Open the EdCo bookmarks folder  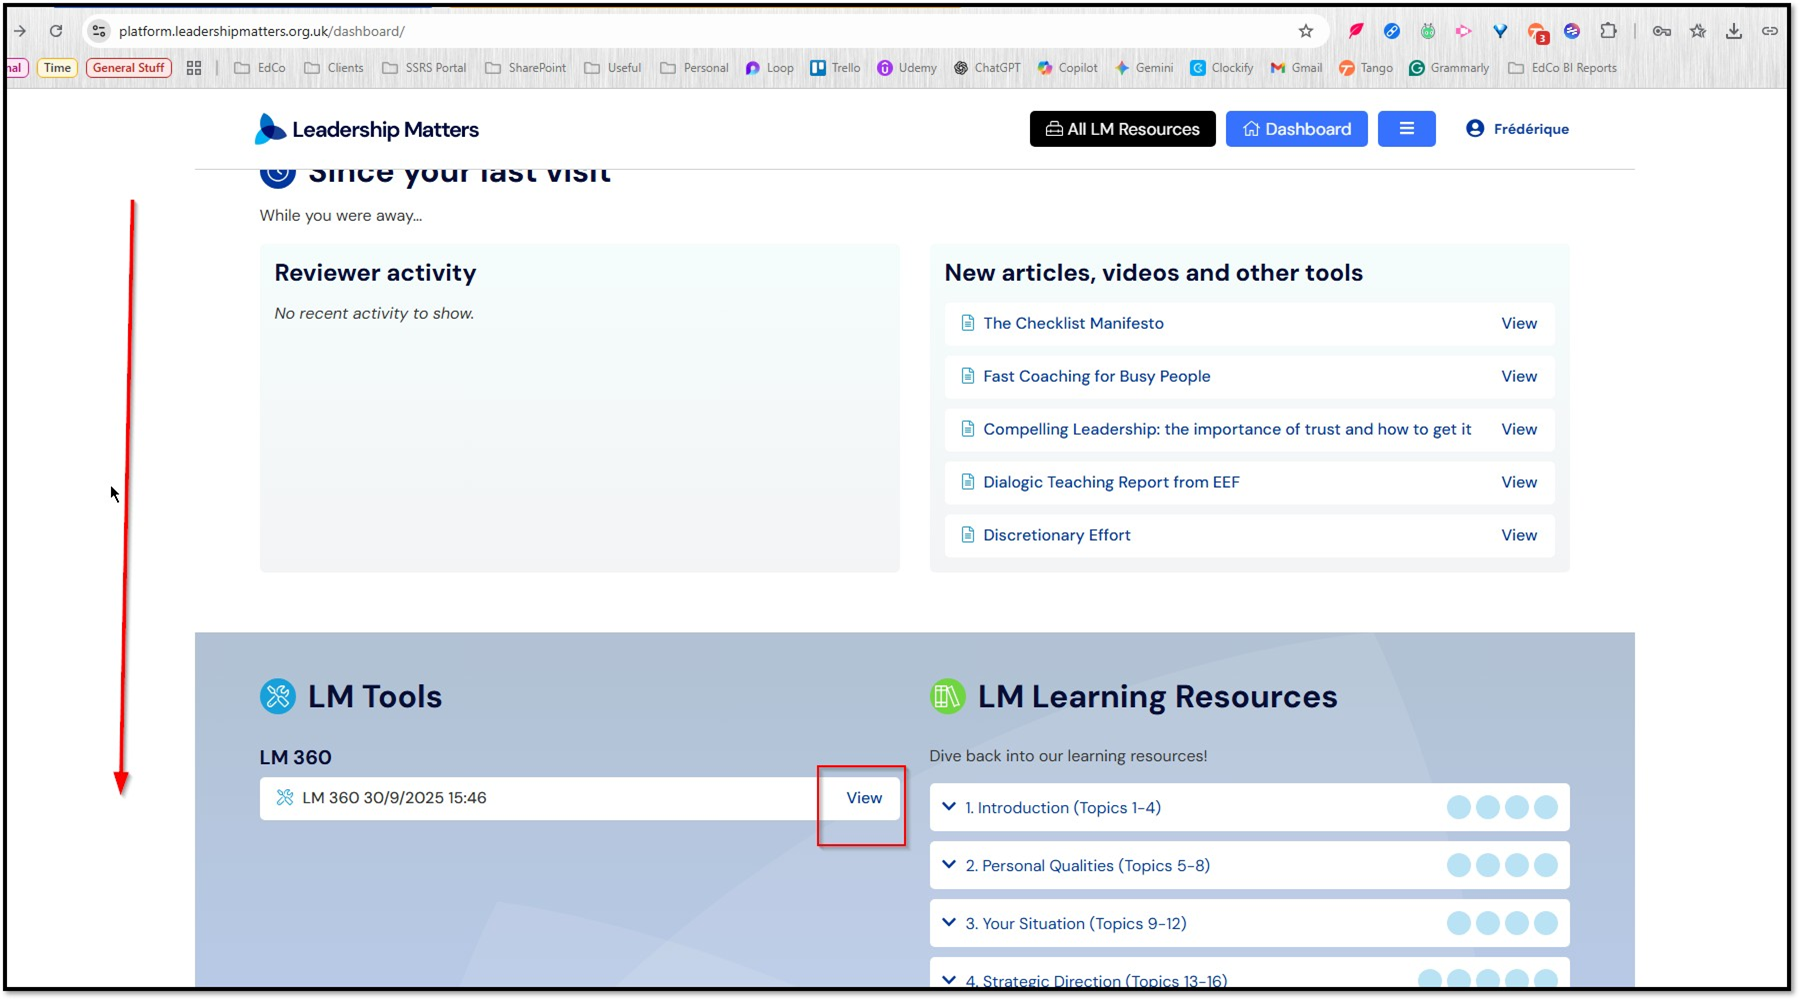(259, 68)
